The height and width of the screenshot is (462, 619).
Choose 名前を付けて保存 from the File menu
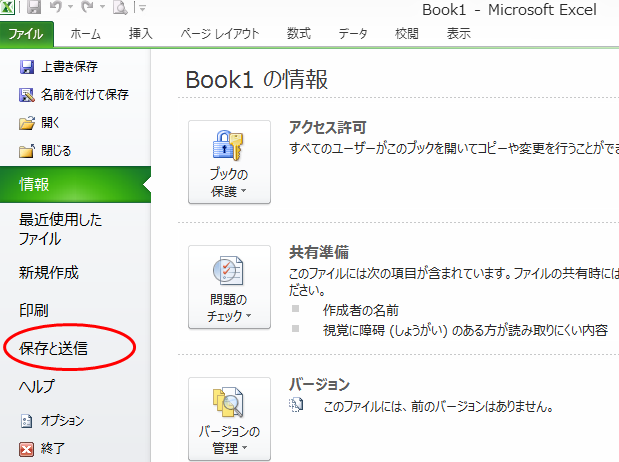click(85, 95)
